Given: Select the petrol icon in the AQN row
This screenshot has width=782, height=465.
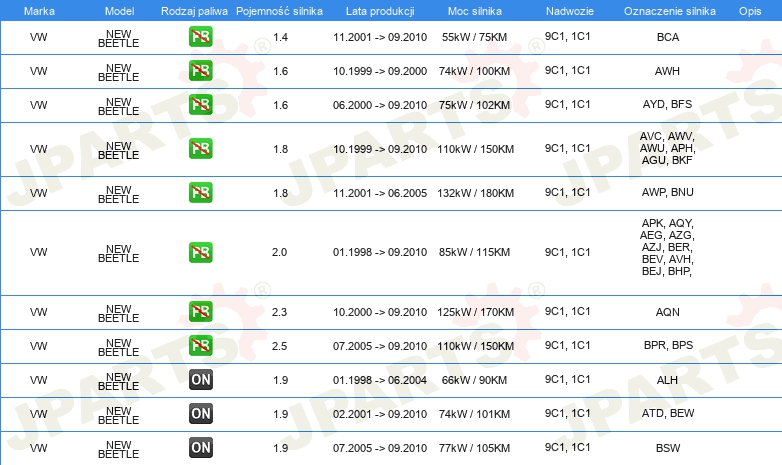Looking at the screenshot, I should pyautogui.click(x=200, y=312).
